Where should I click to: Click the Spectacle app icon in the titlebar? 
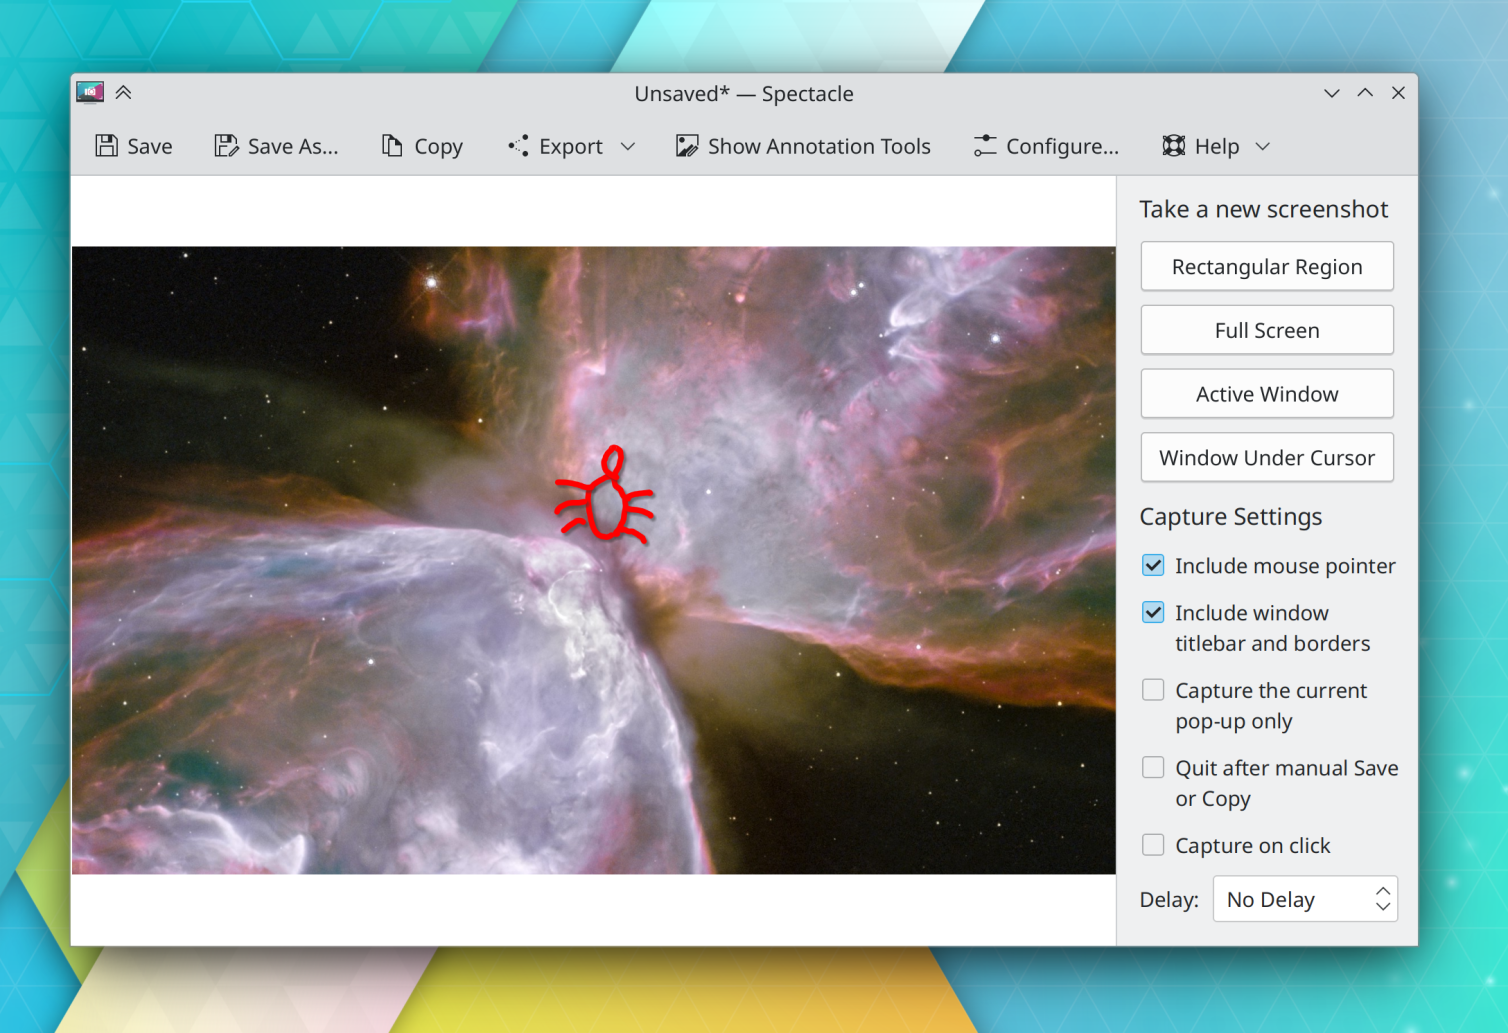pos(89,92)
